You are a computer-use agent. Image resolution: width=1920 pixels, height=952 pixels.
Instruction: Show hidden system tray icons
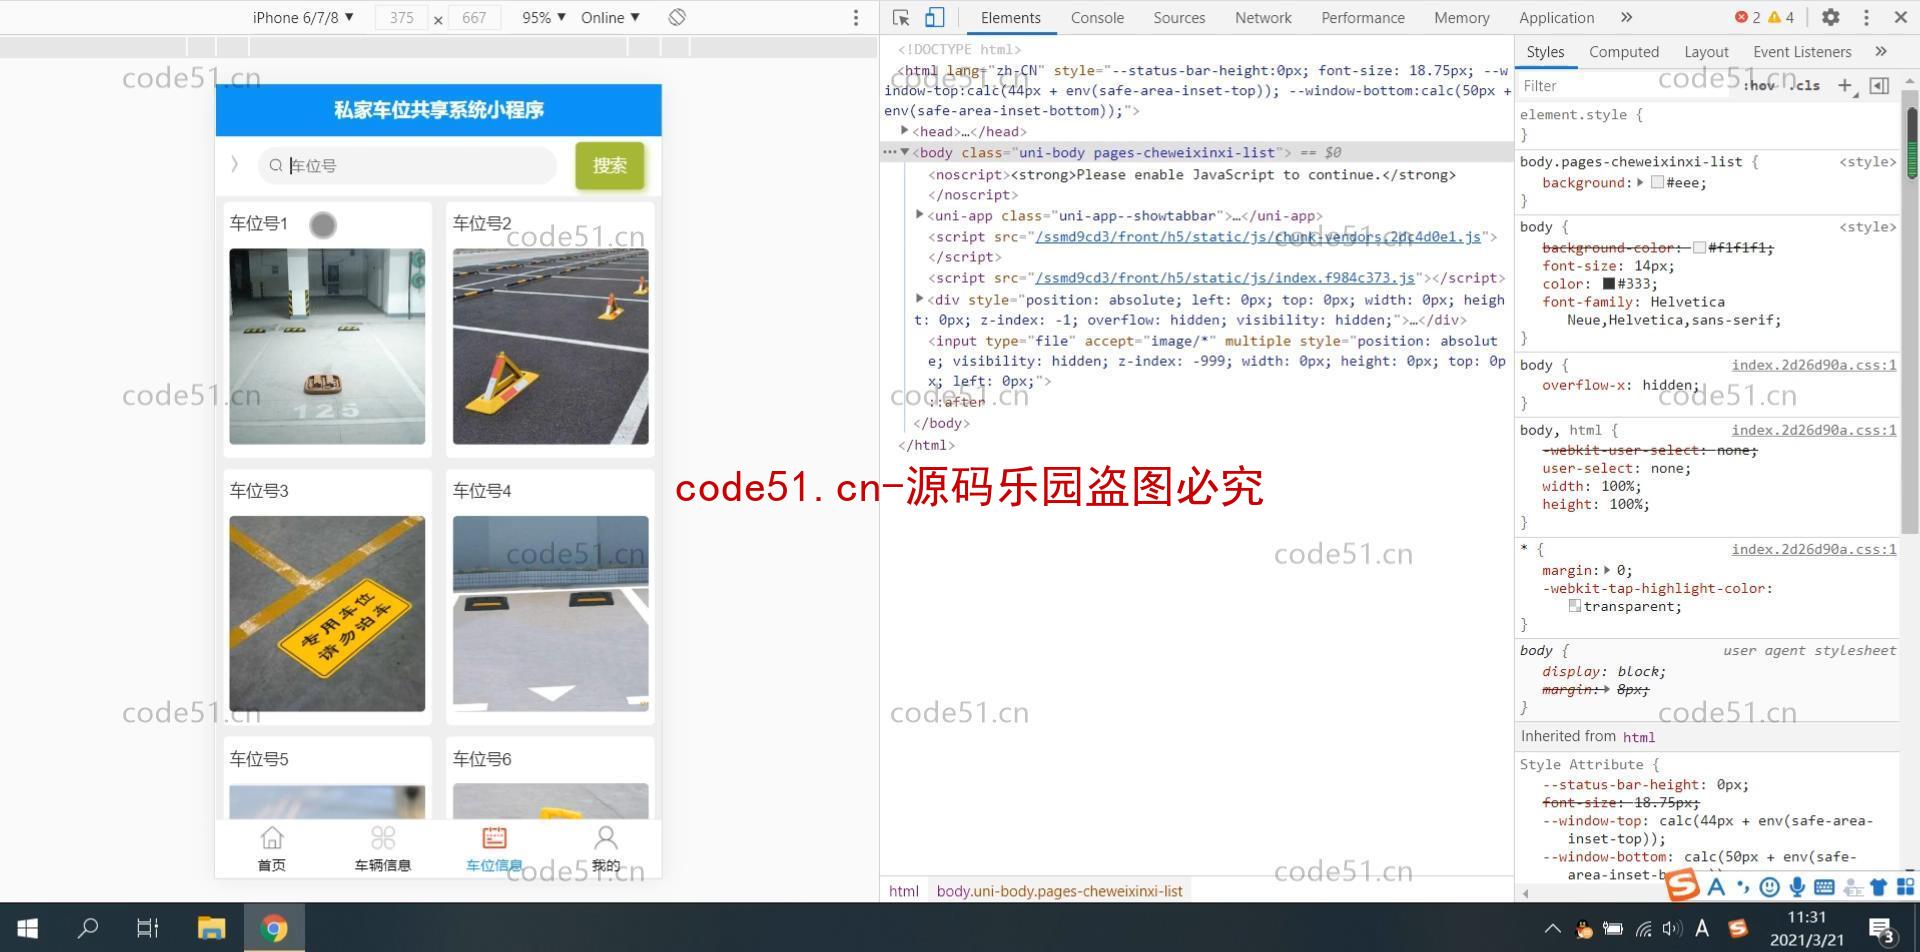[x=1552, y=929]
